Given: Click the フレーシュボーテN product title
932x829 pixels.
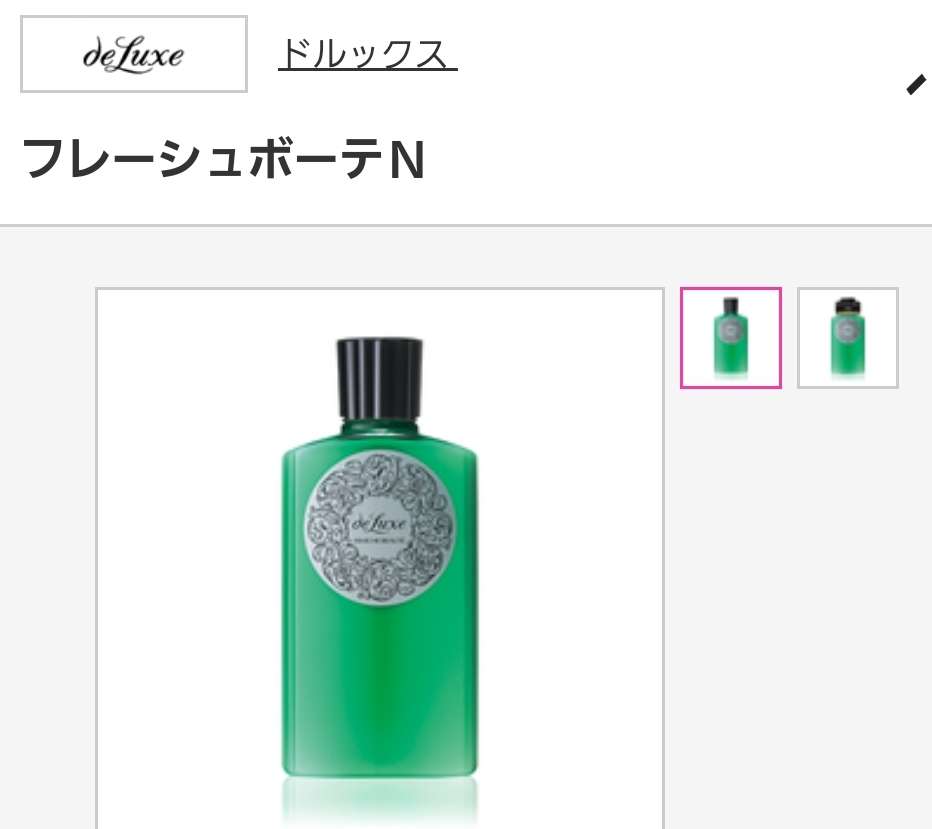Looking at the screenshot, I should [x=223, y=159].
